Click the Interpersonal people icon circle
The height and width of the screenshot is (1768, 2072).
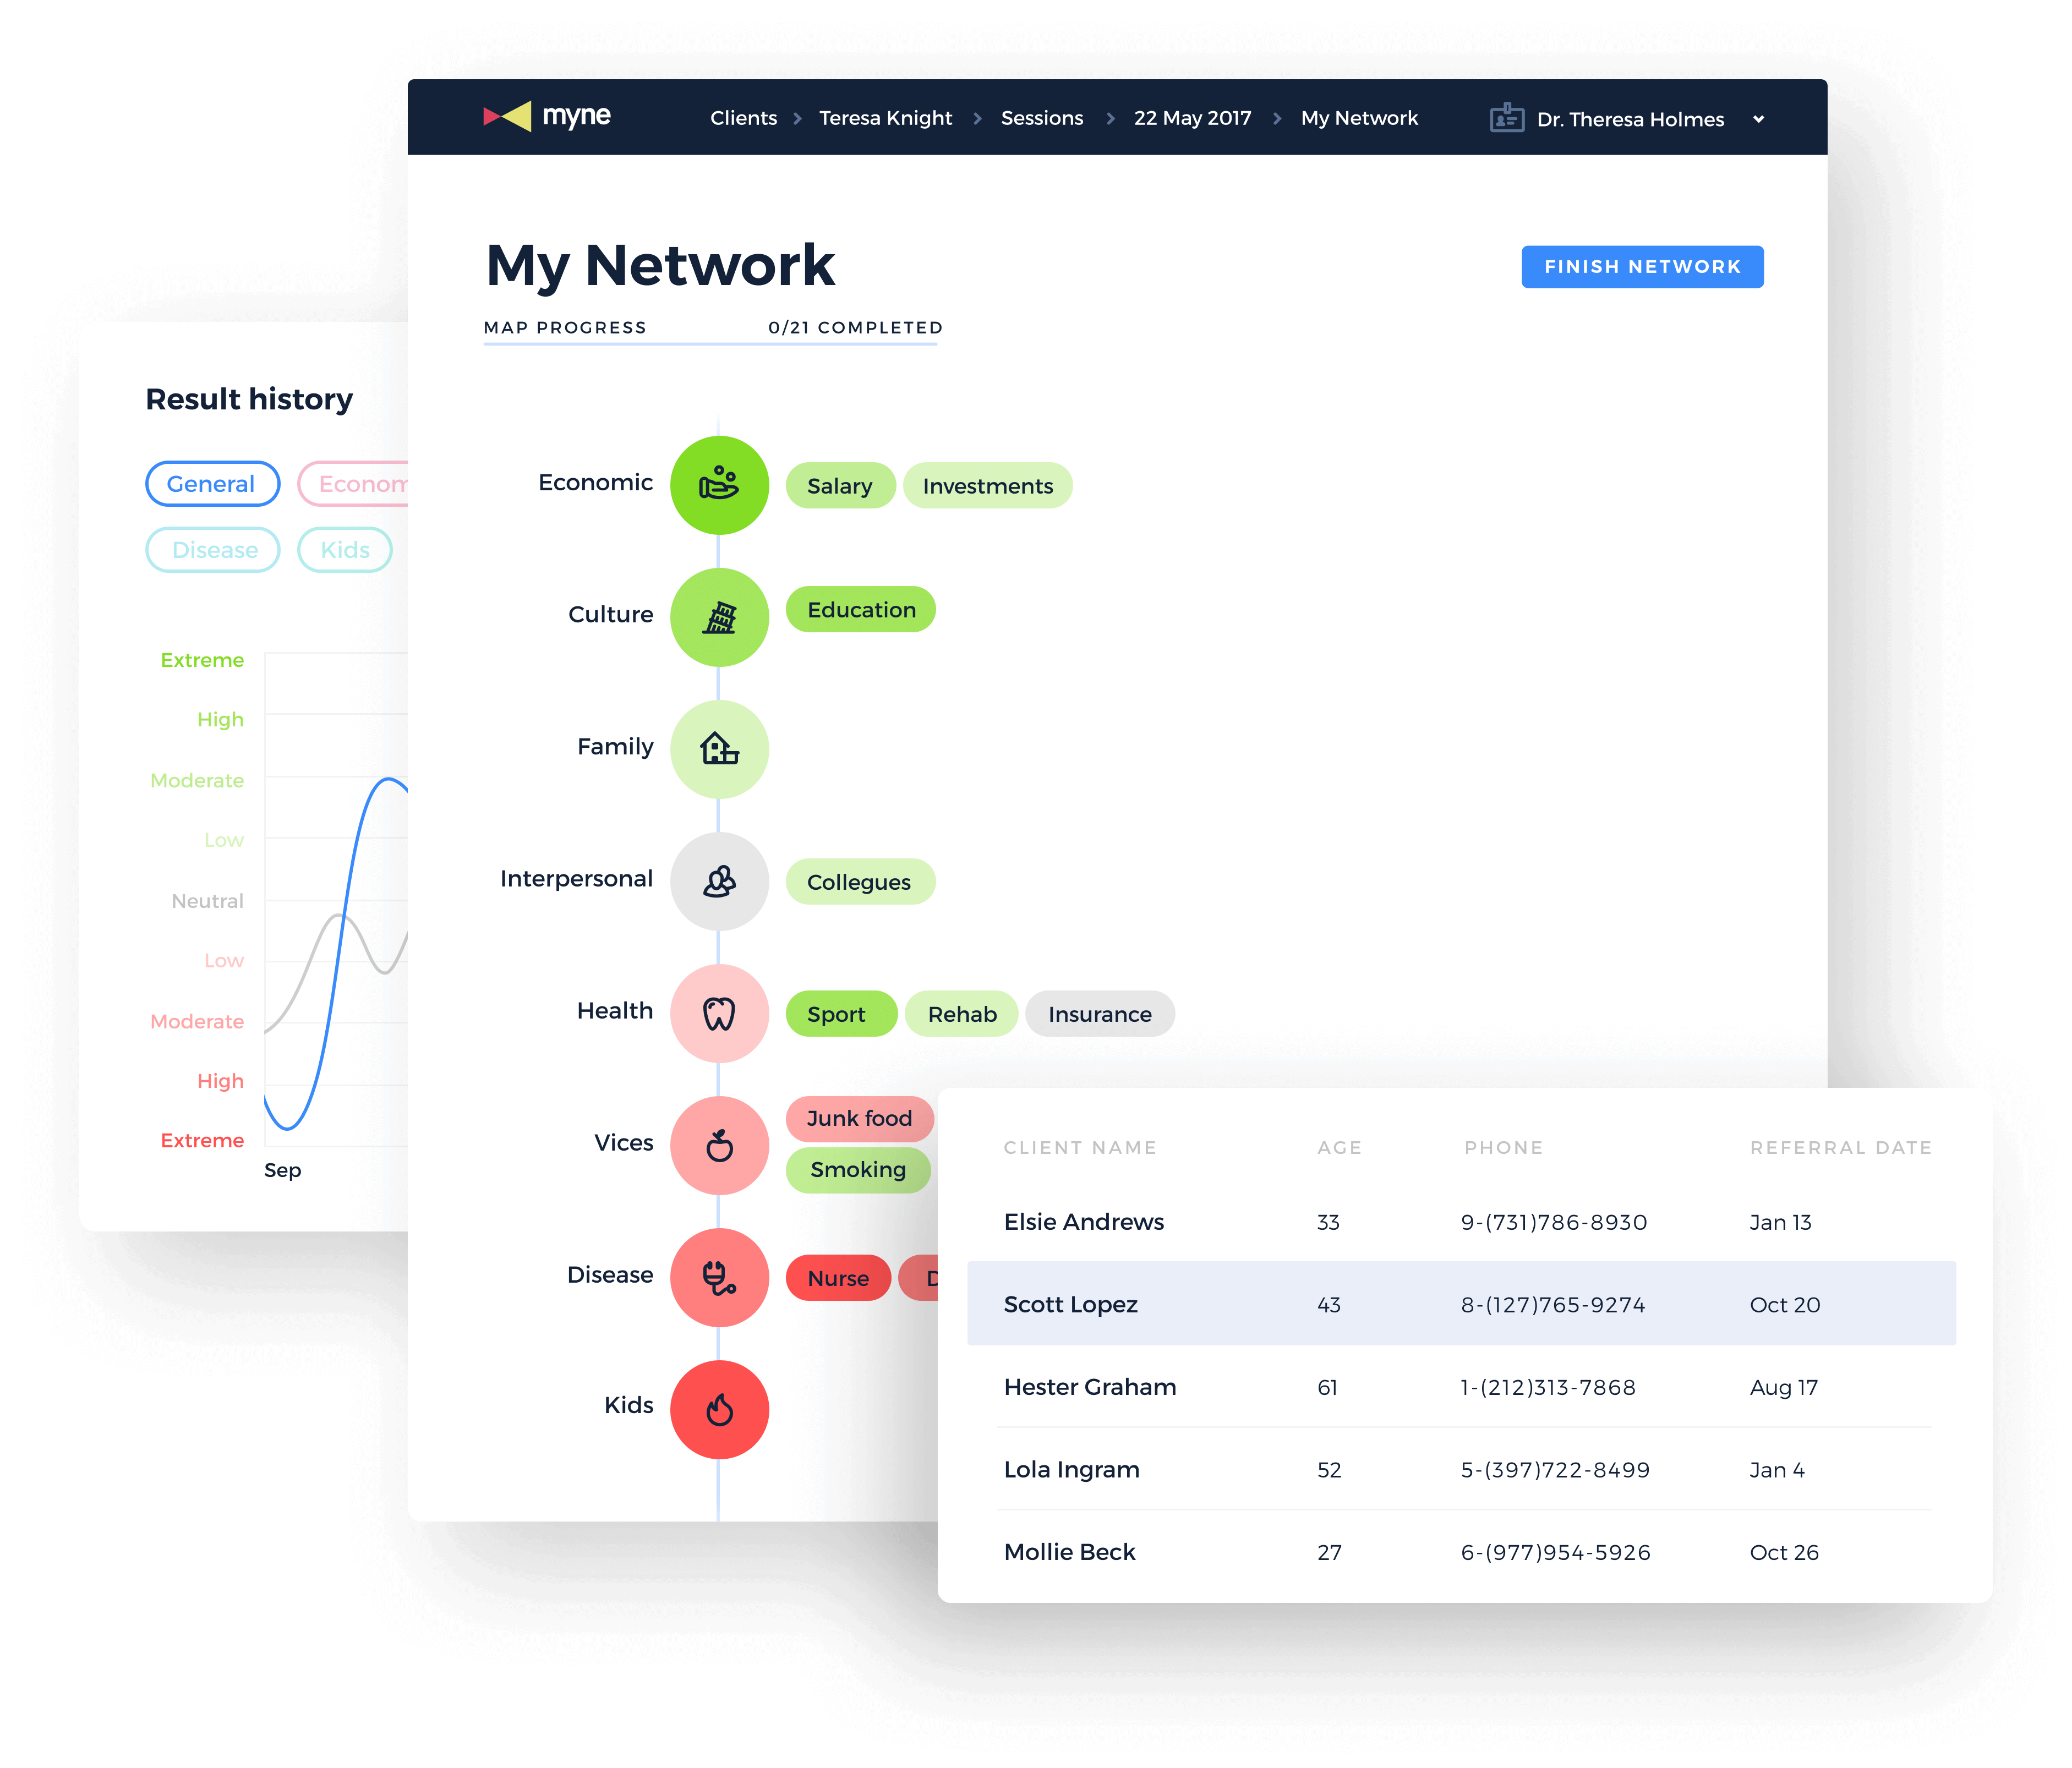pos(719,881)
